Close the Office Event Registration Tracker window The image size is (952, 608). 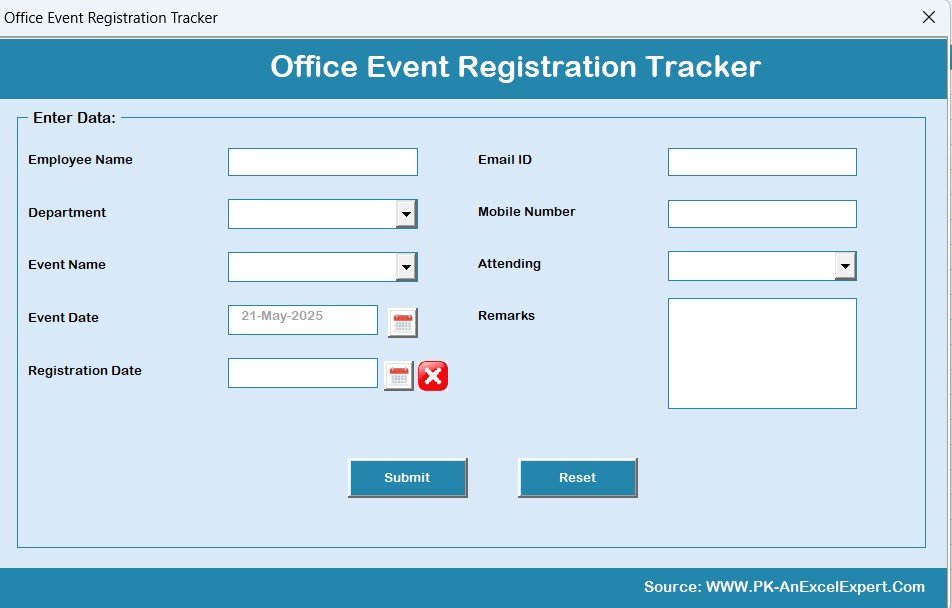[928, 17]
